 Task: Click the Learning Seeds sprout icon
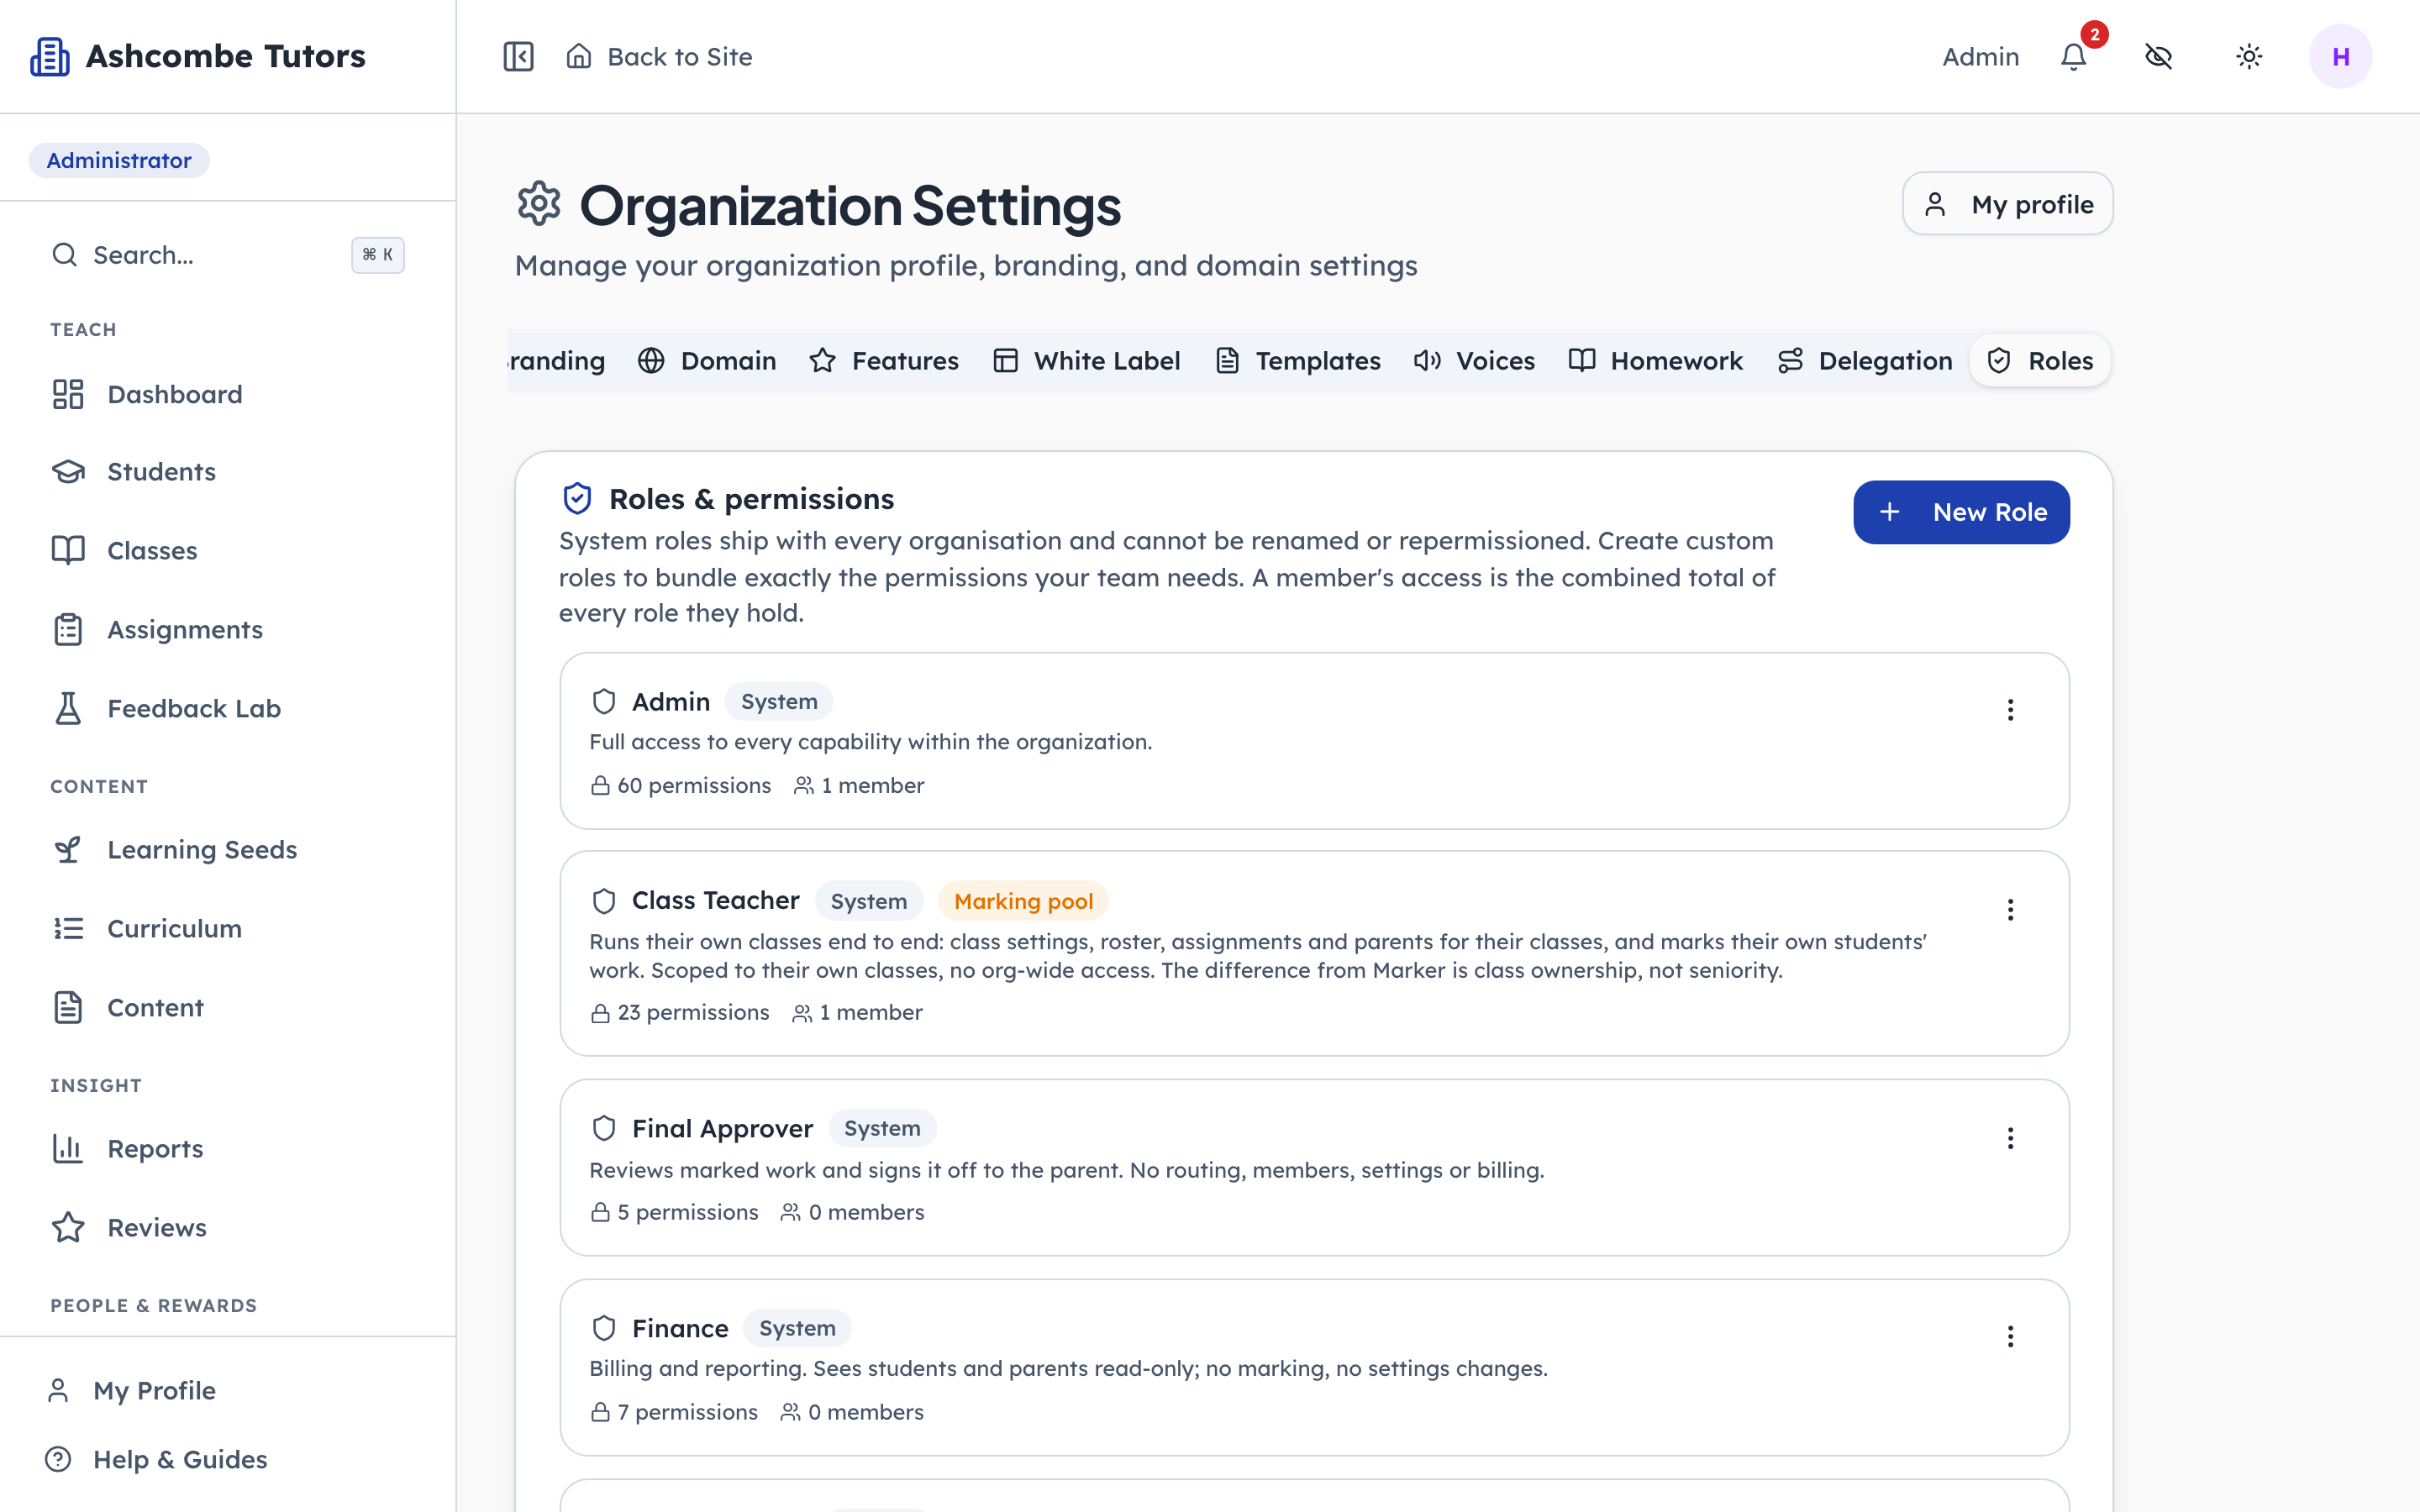68,850
